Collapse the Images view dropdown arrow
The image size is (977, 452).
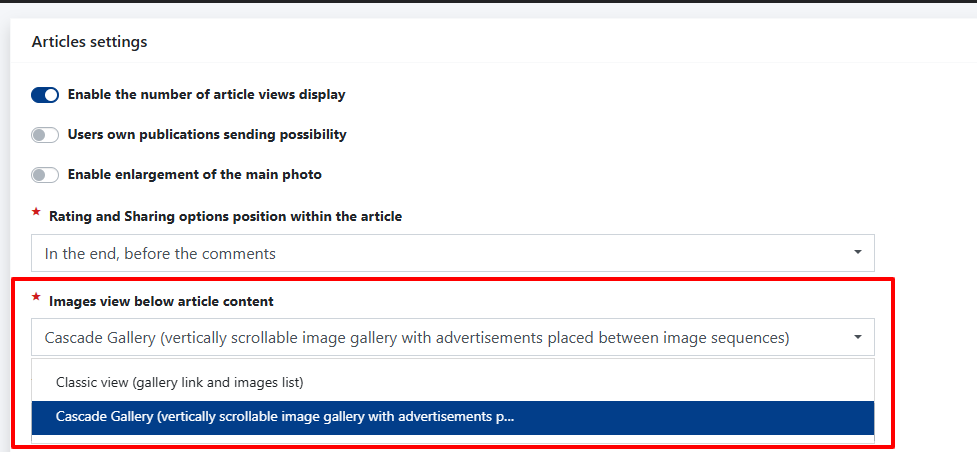[857, 338]
